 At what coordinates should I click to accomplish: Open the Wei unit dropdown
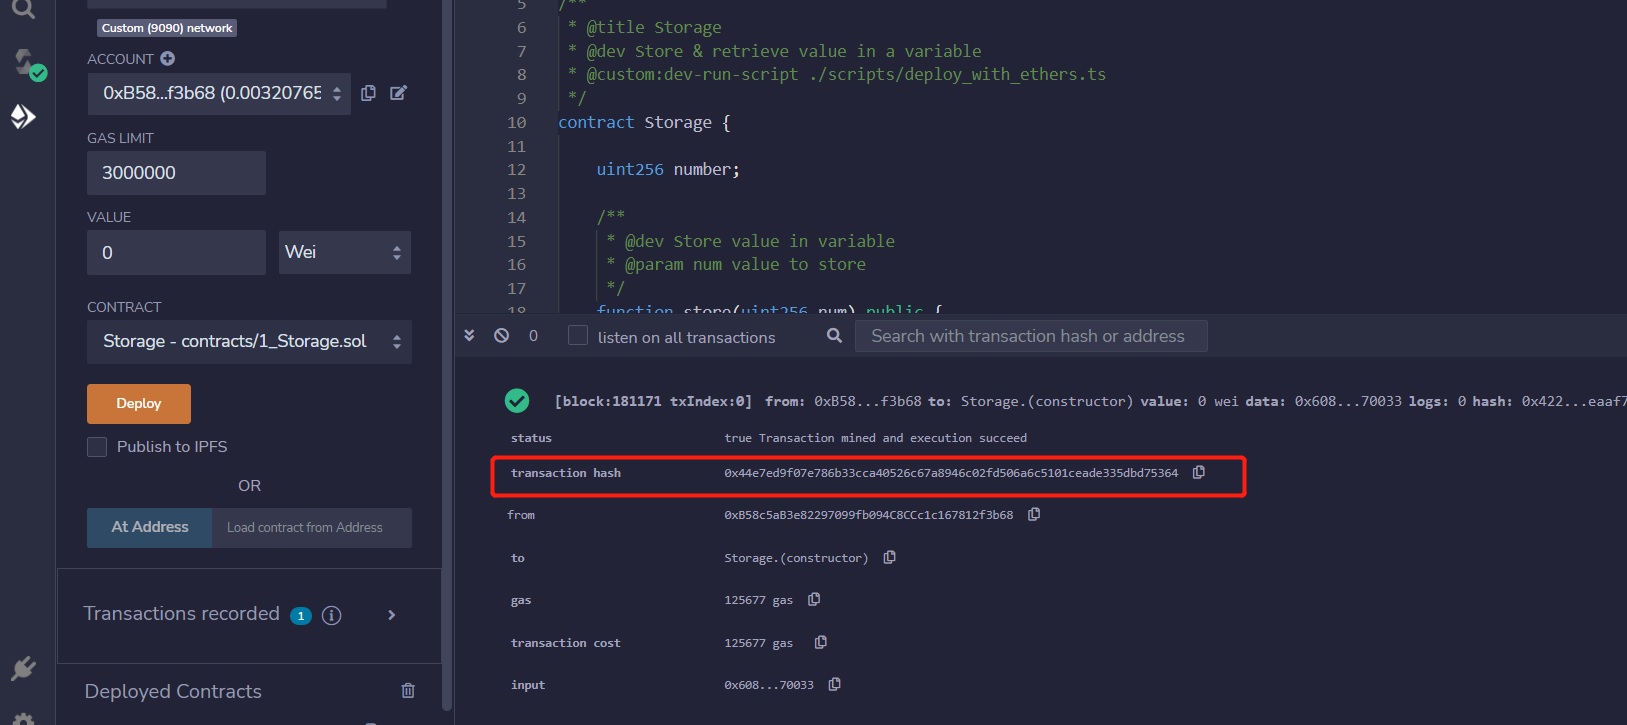pos(344,253)
